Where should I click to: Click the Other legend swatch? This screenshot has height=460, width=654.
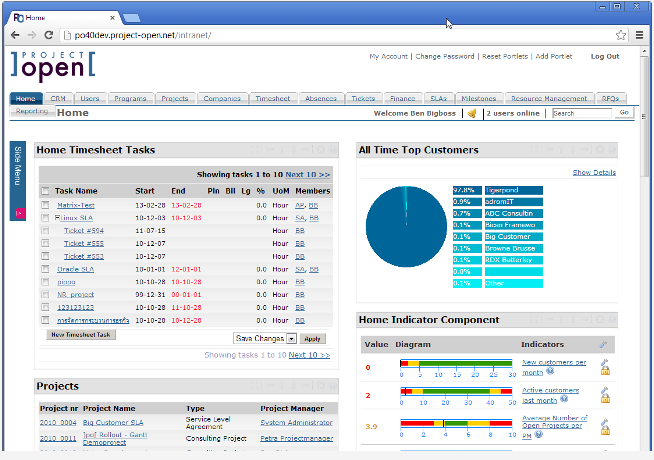click(x=513, y=283)
